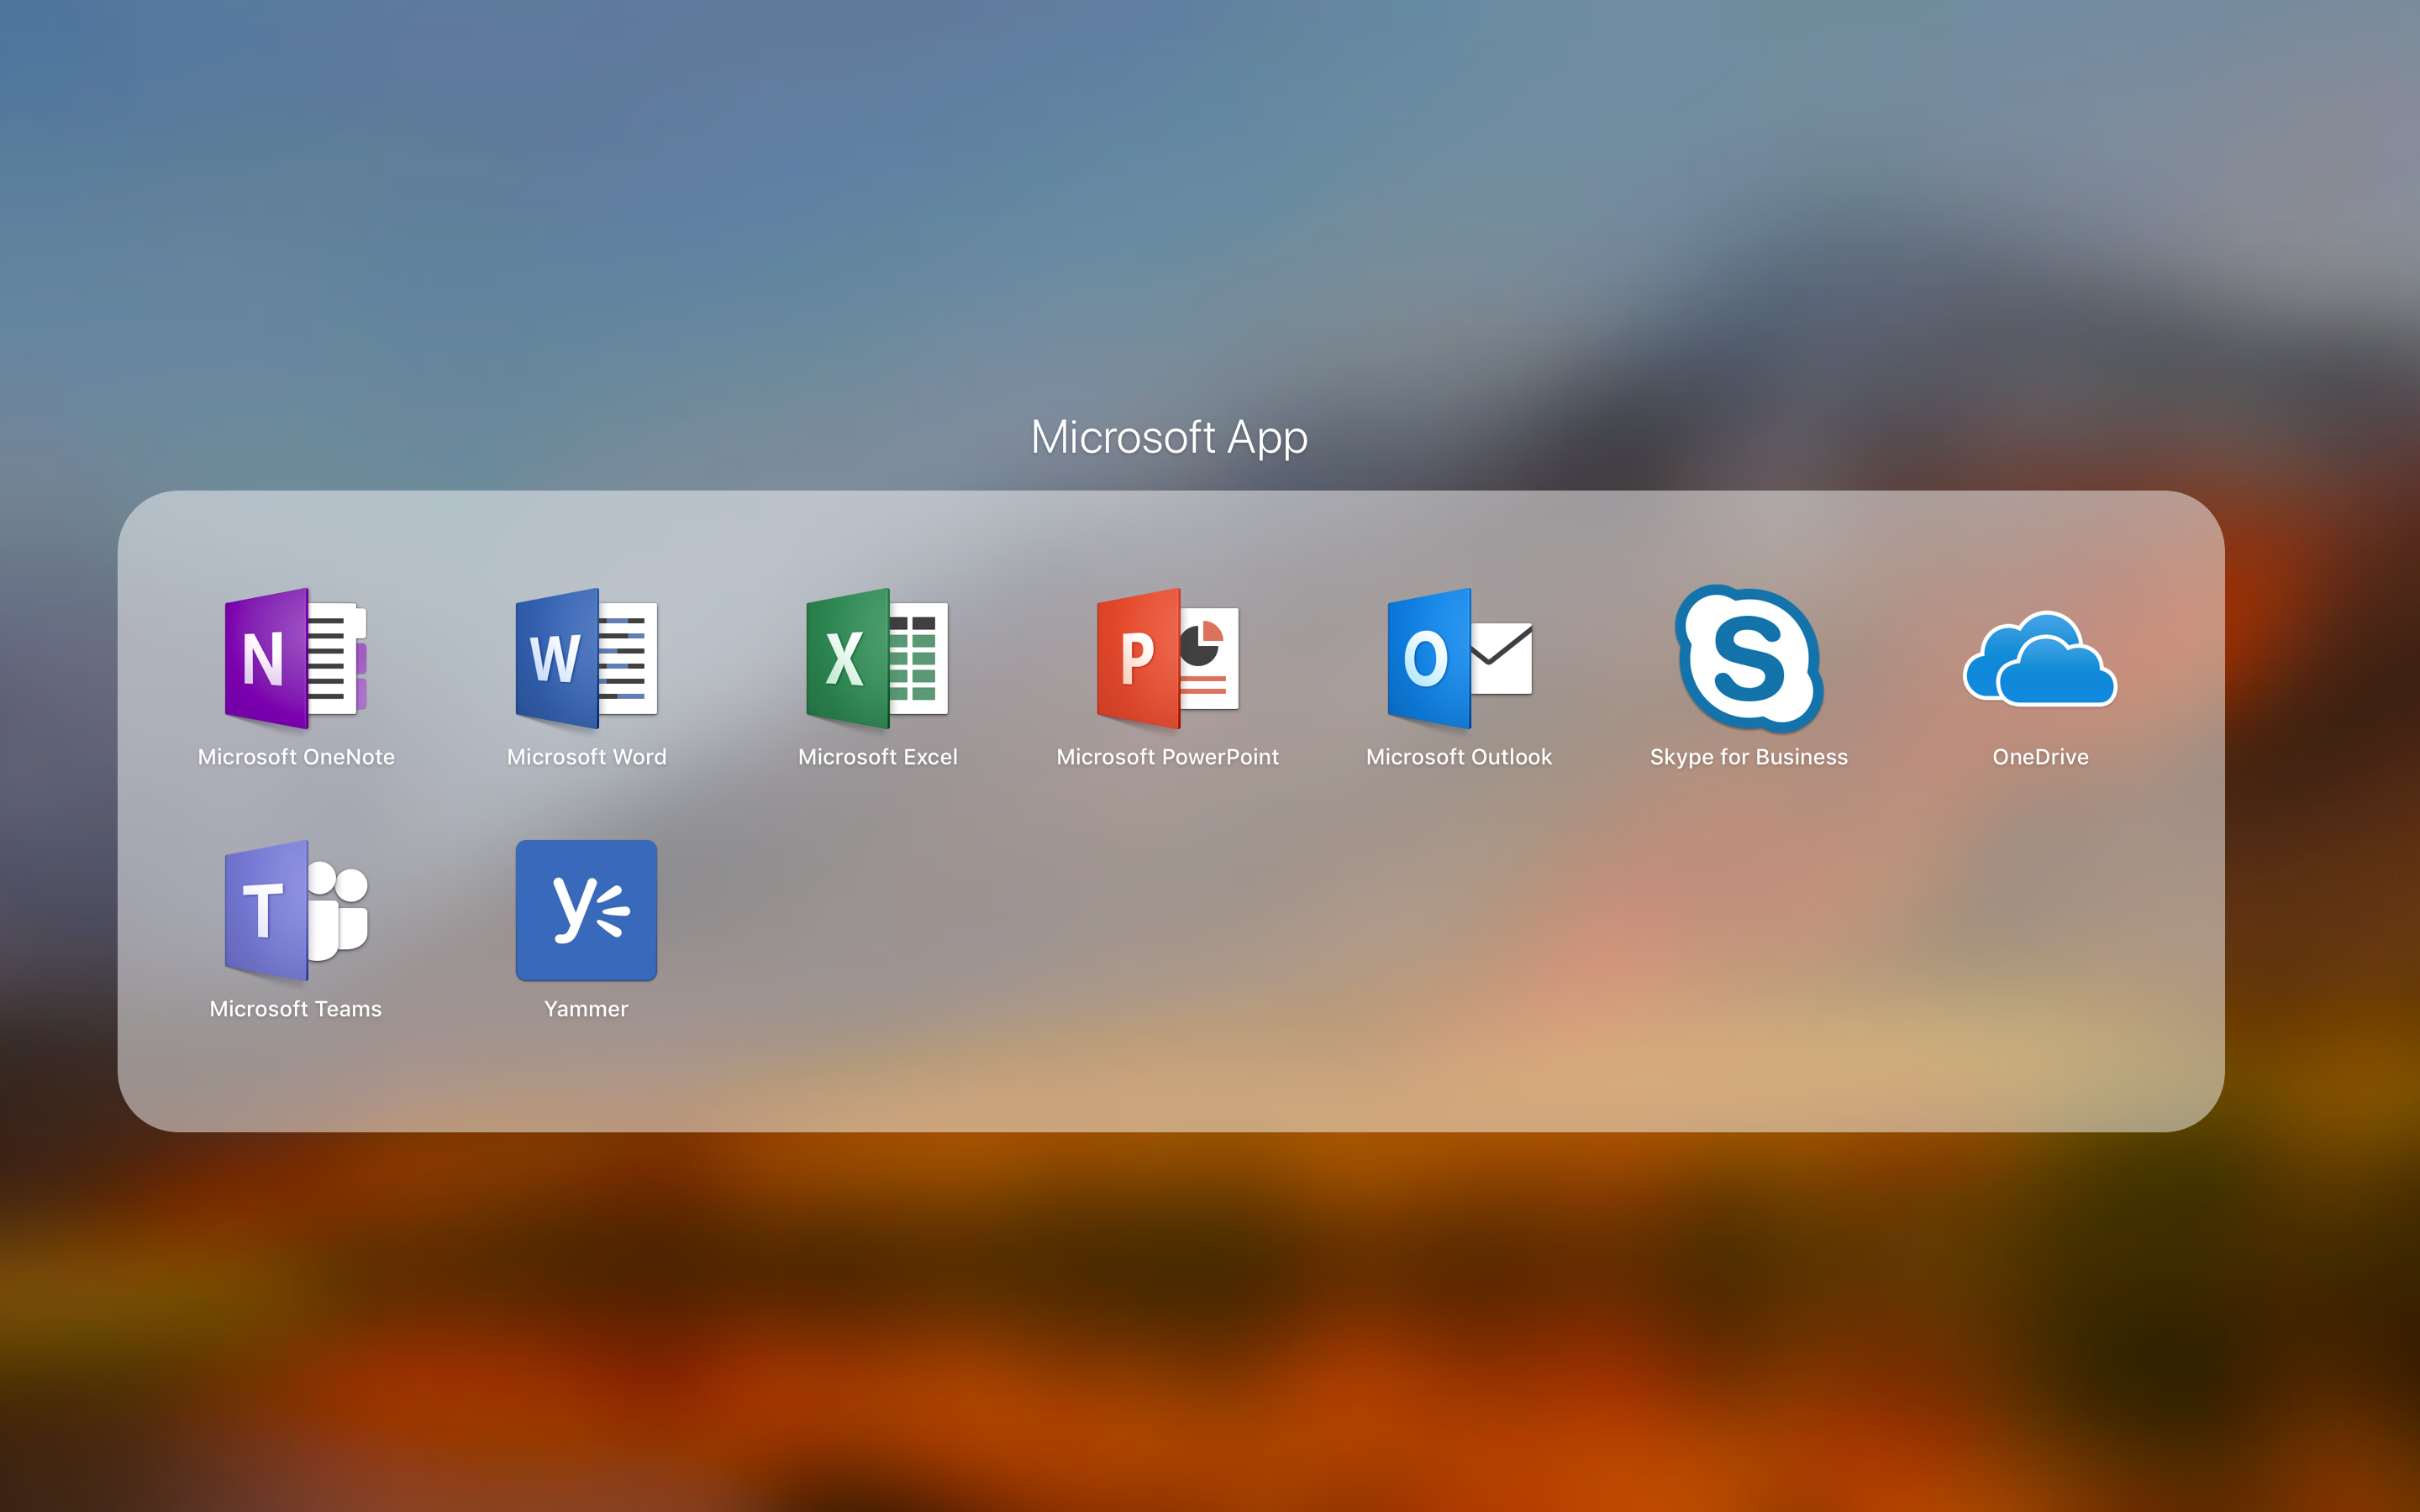Open the Microsoft OneNote app icon
2420x1512 pixels.
pos(296,658)
